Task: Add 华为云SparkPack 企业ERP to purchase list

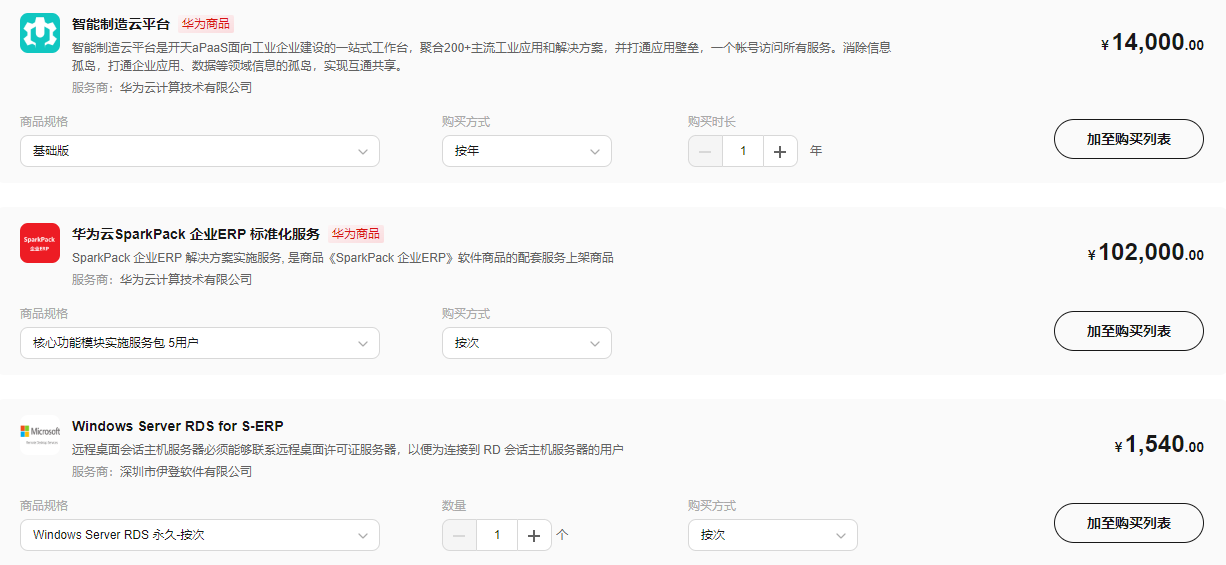Action: (x=1129, y=331)
